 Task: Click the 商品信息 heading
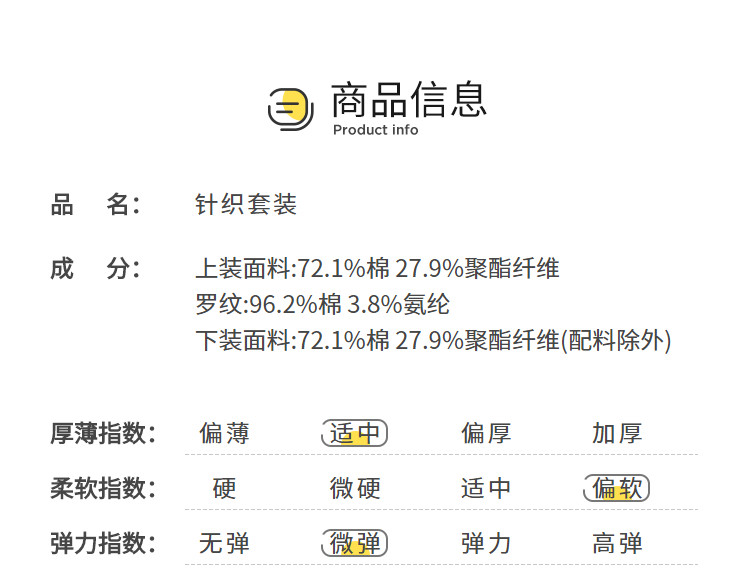point(408,100)
